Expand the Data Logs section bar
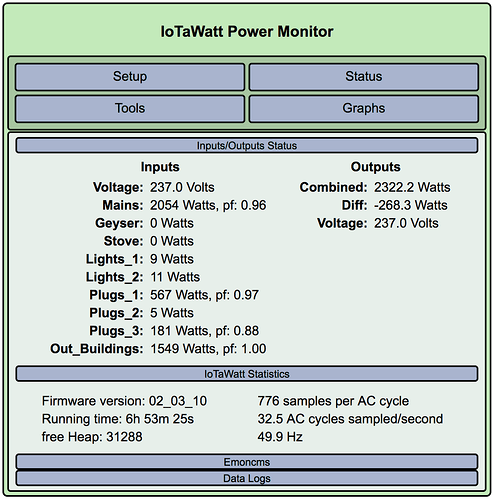Viewport: 493px width, 500px height. click(x=247, y=478)
